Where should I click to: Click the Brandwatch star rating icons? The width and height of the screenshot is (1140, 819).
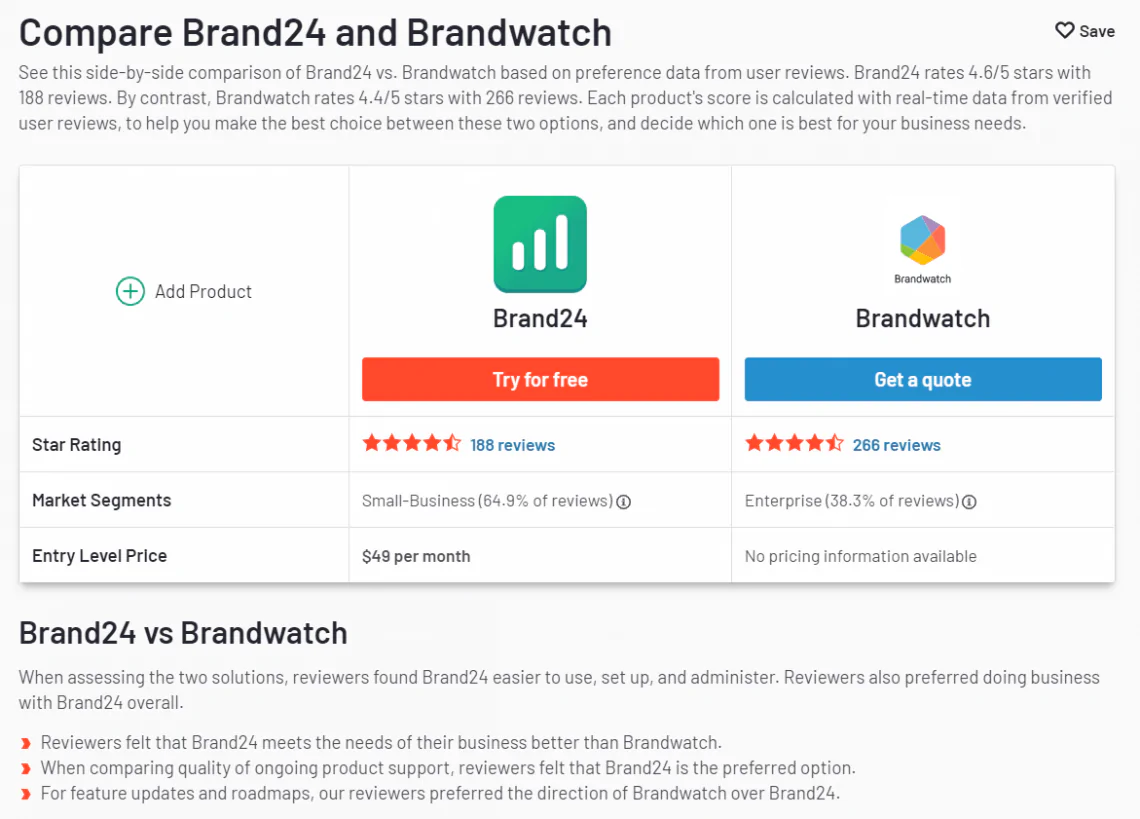click(794, 443)
